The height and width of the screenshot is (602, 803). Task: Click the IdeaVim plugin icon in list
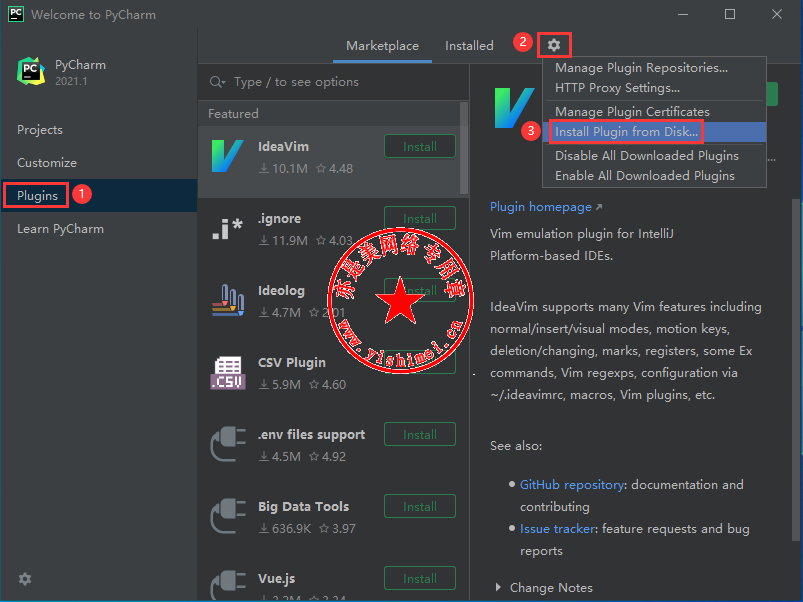[227, 157]
